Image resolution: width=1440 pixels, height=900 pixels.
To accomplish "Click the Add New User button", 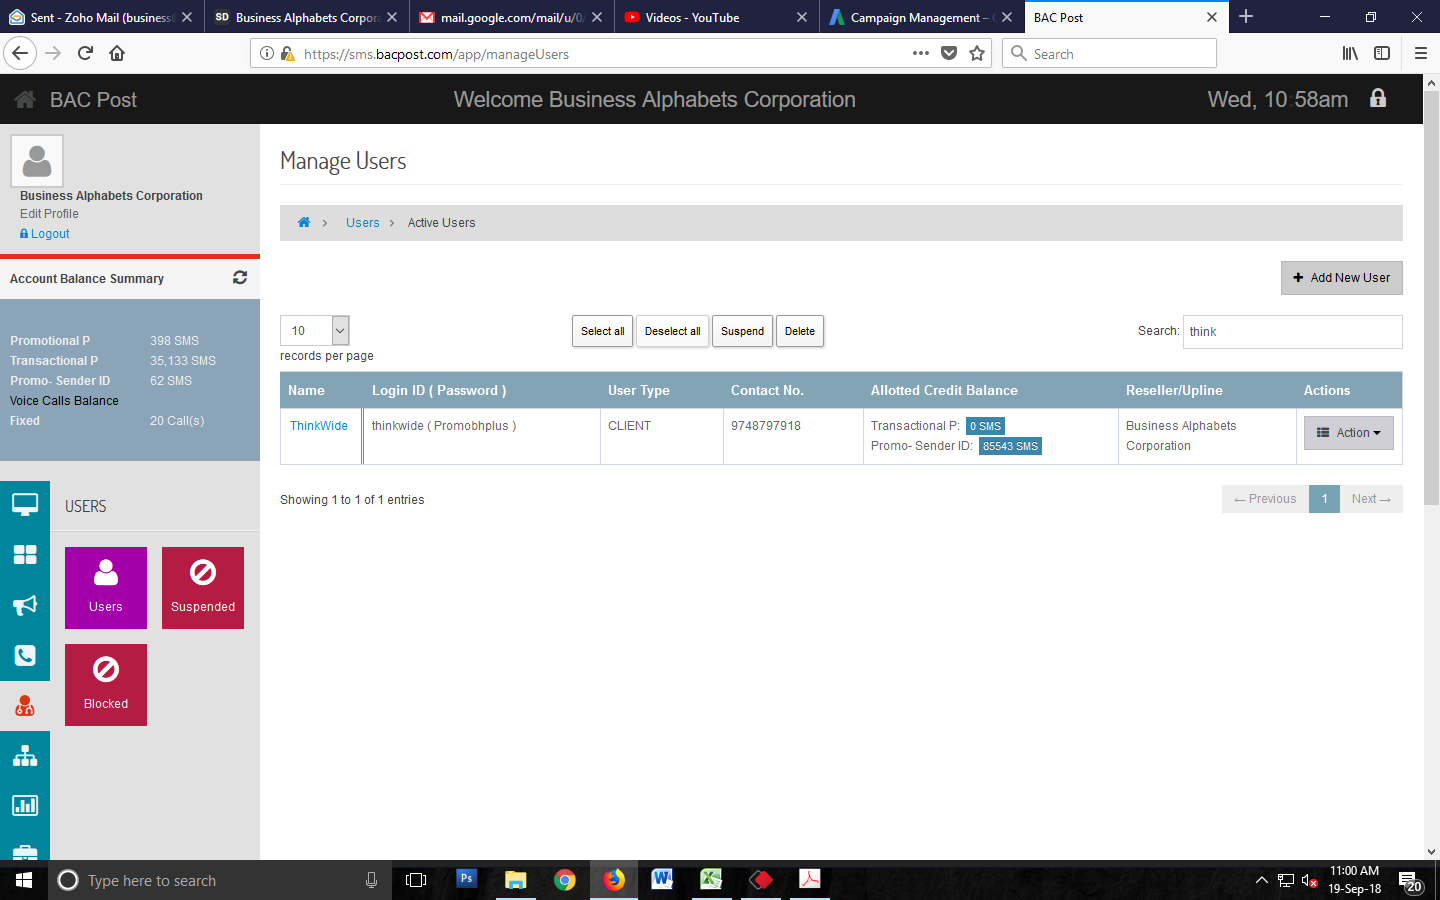I will click(x=1341, y=278).
